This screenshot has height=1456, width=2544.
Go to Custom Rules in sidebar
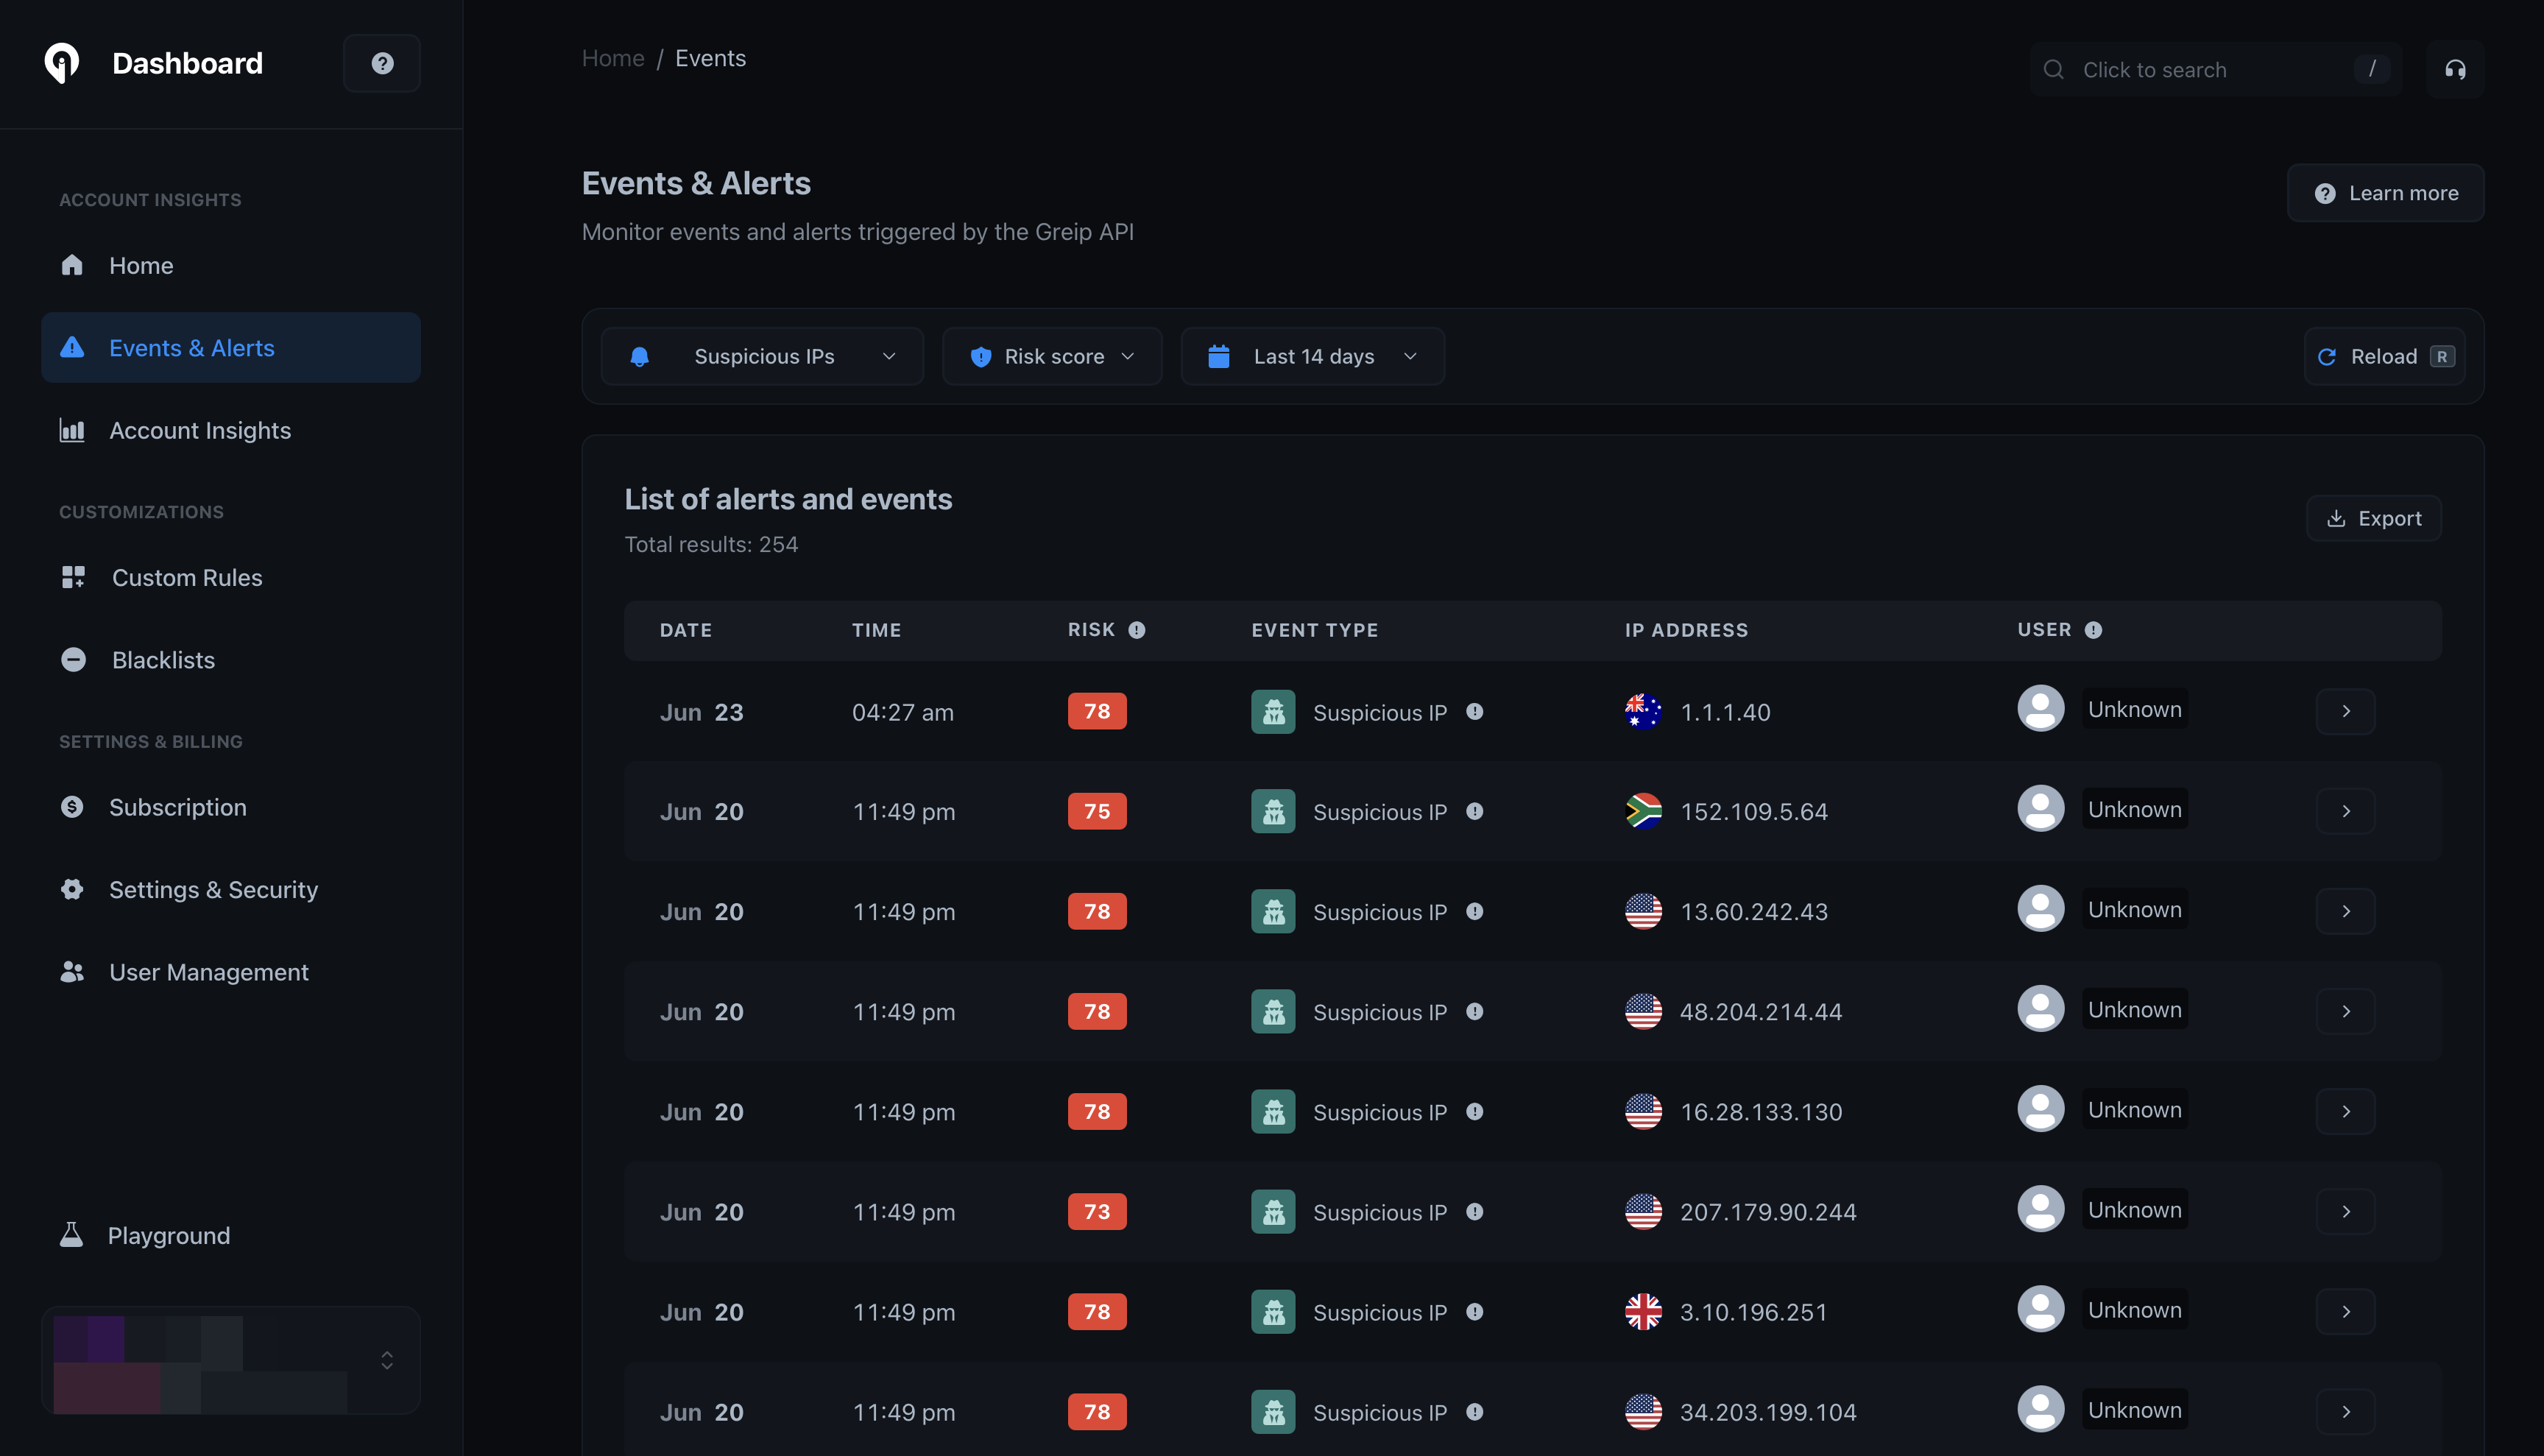[x=186, y=578]
